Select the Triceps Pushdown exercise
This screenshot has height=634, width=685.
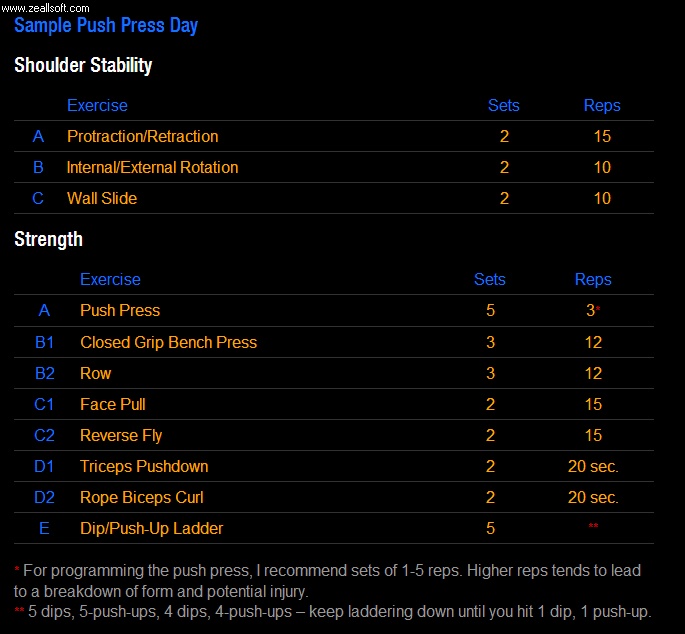tap(144, 466)
